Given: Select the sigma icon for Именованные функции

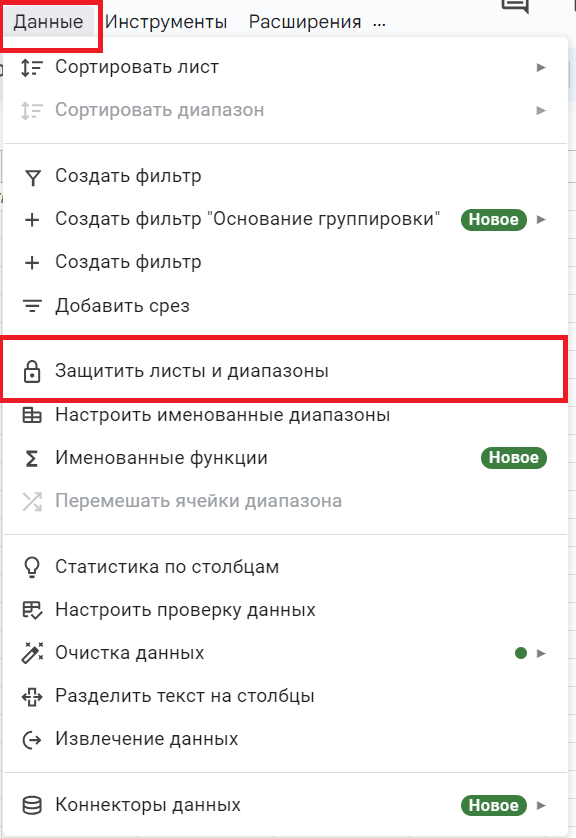Looking at the screenshot, I should click(33, 458).
